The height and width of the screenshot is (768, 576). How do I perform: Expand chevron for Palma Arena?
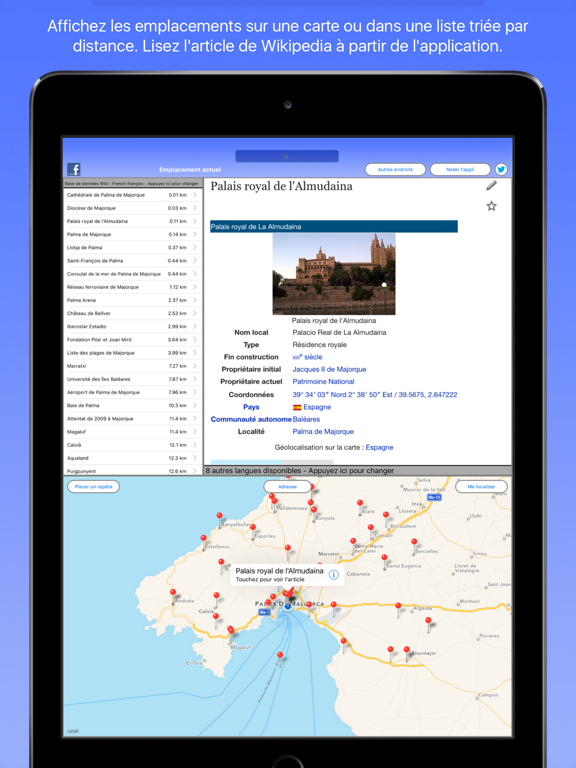tap(194, 300)
